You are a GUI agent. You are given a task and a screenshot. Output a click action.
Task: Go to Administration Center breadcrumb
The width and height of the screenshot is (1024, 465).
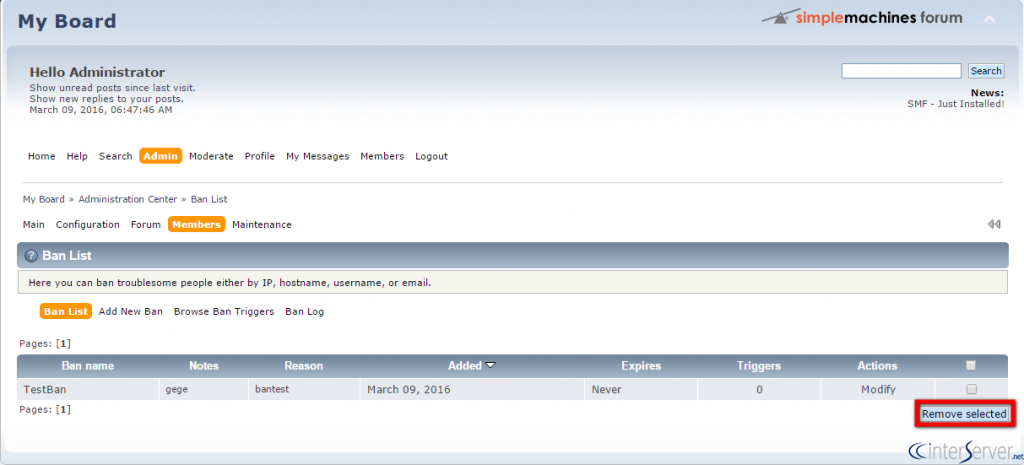coord(127,199)
